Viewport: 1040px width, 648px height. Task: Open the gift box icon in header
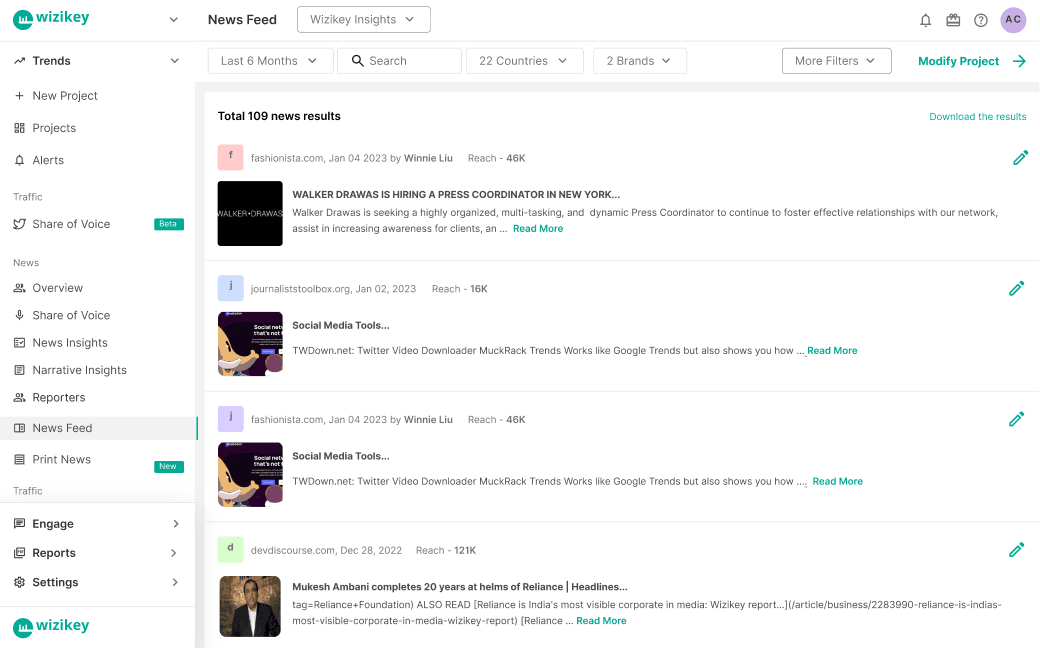click(953, 20)
